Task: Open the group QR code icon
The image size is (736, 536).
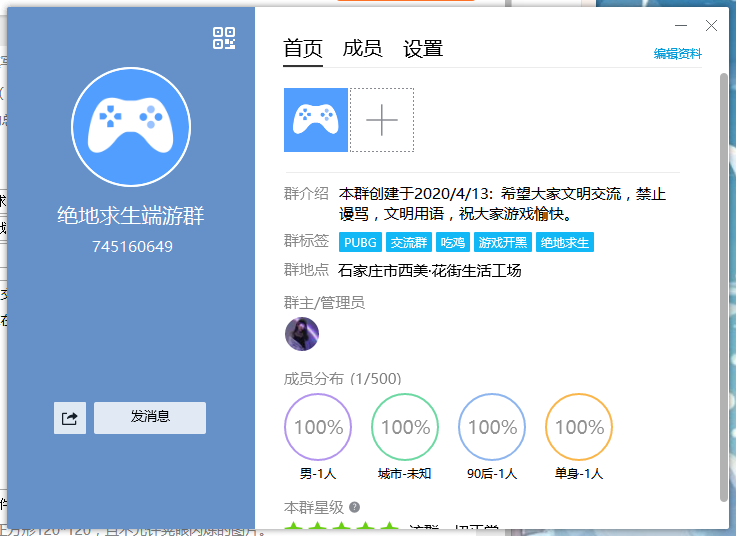Action: pyautogui.click(x=224, y=38)
